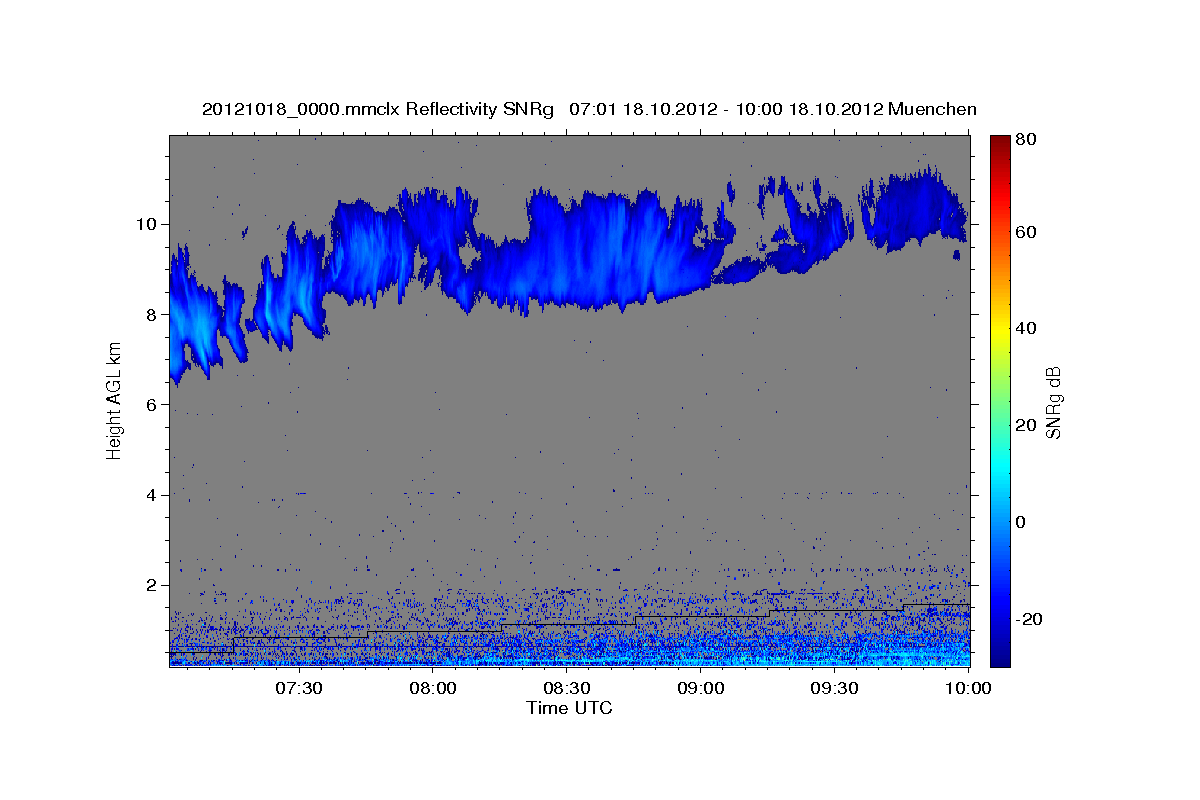
Task: Click the plot title text starting 20121018_0000.mmclx
Action: pos(589,108)
